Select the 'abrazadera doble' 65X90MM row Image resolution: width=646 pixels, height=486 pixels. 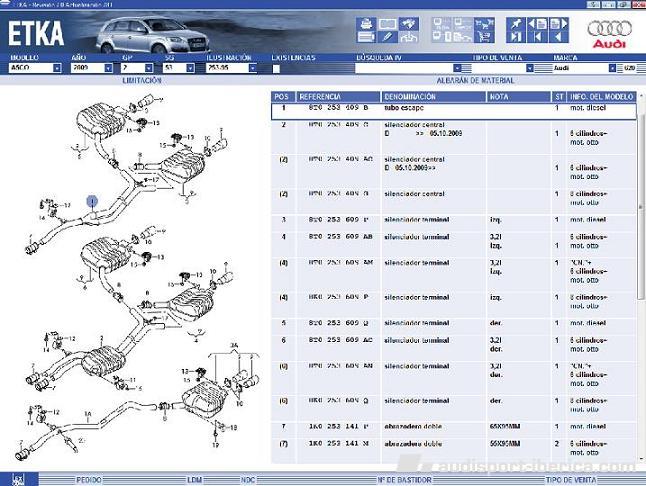pyautogui.click(x=454, y=427)
